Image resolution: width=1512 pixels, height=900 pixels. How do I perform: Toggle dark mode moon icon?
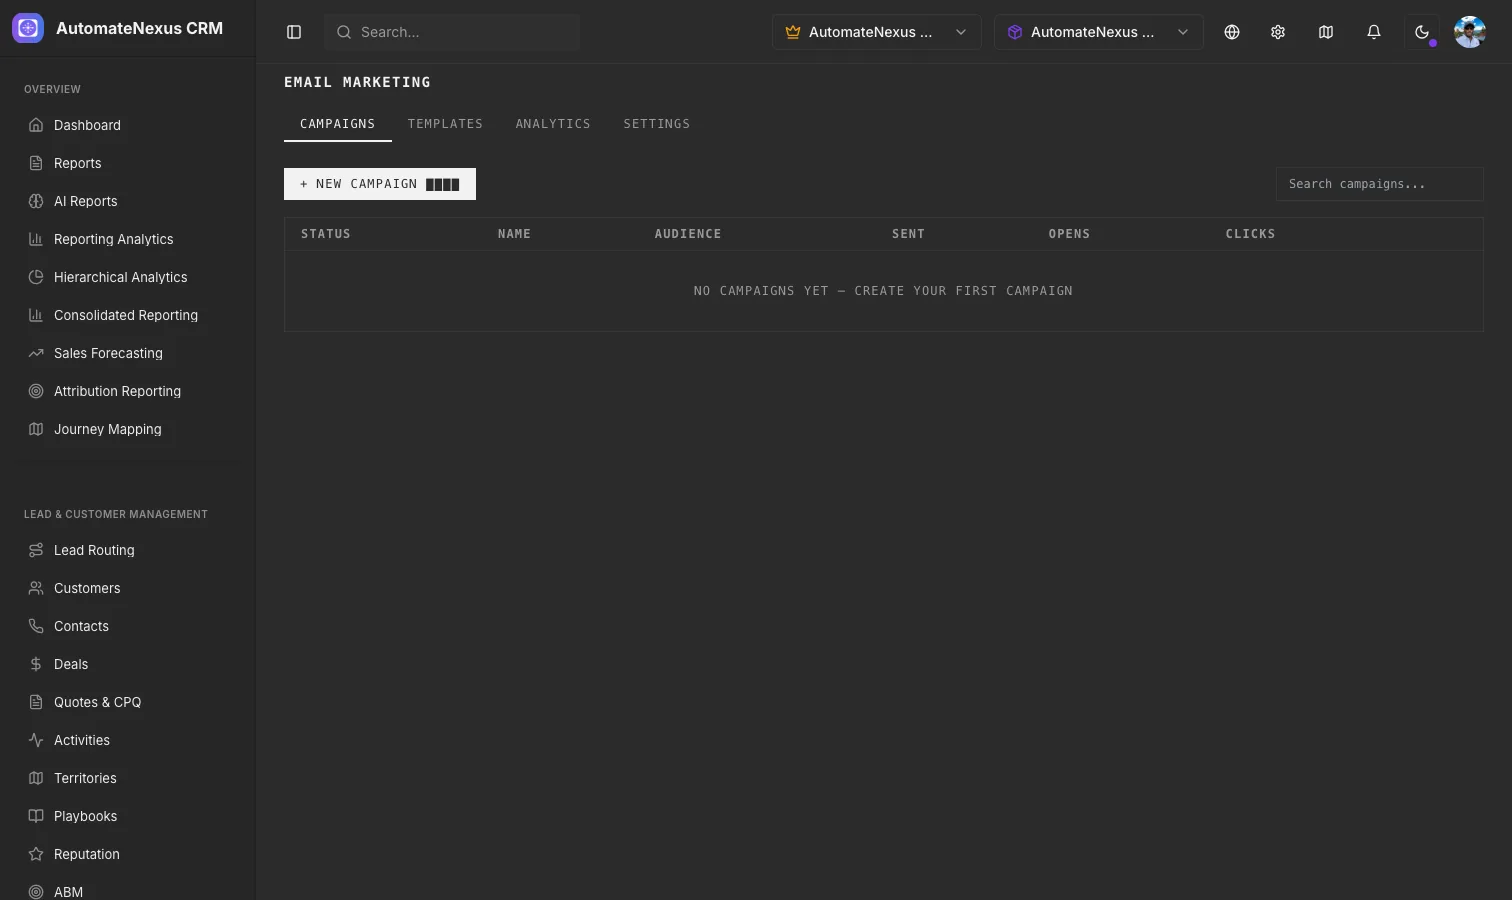tap(1422, 32)
